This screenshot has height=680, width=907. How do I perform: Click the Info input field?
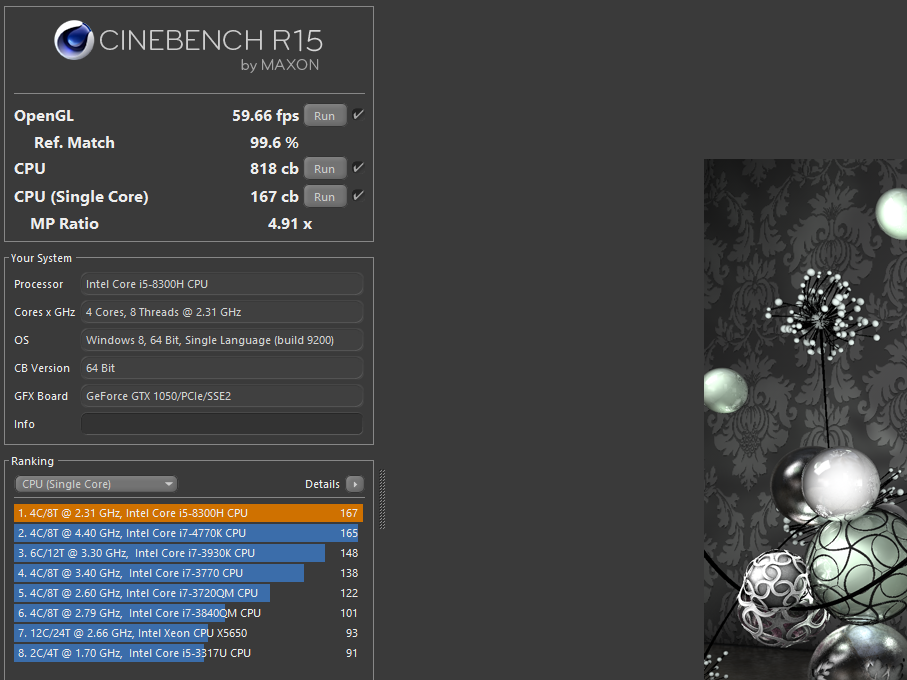tap(222, 424)
